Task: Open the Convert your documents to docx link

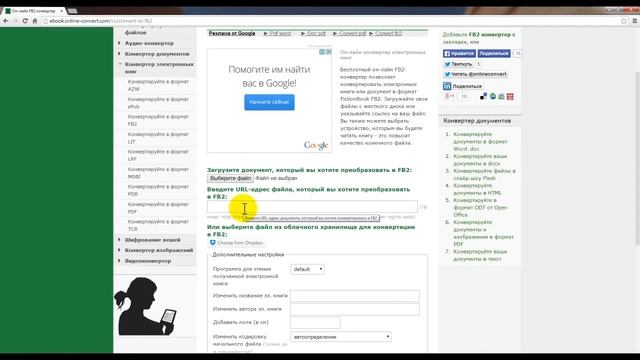Action: pos(480,160)
